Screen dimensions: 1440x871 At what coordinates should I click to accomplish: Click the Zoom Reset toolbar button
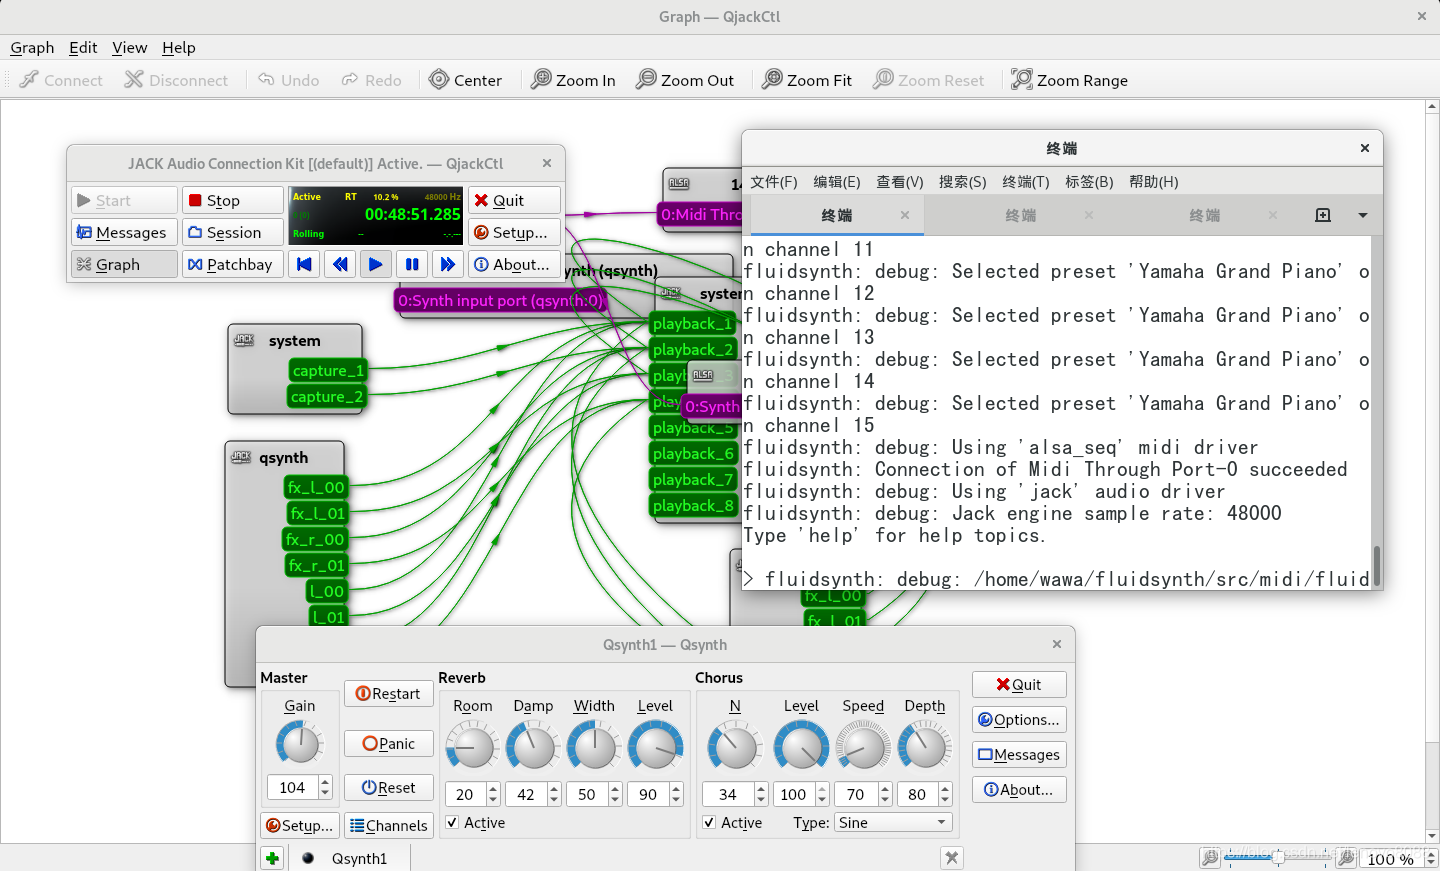click(x=929, y=80)
